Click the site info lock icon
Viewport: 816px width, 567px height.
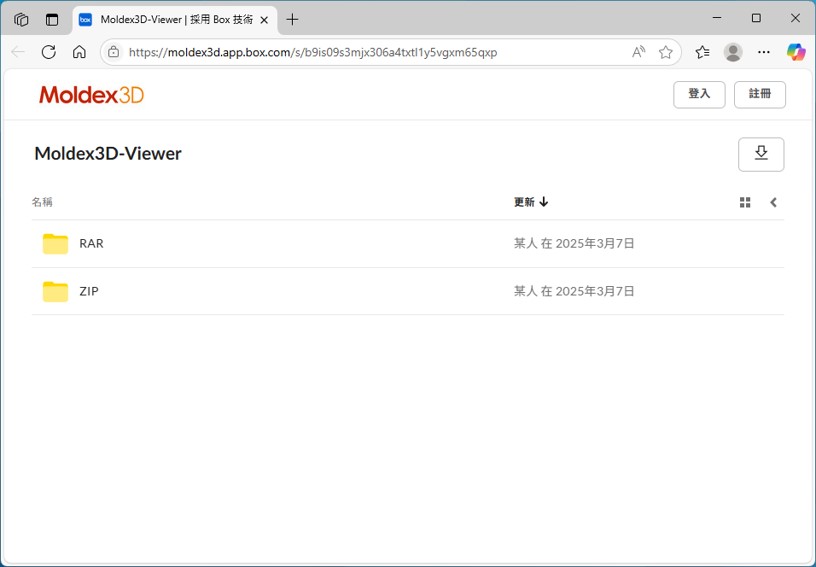point(113,52)
